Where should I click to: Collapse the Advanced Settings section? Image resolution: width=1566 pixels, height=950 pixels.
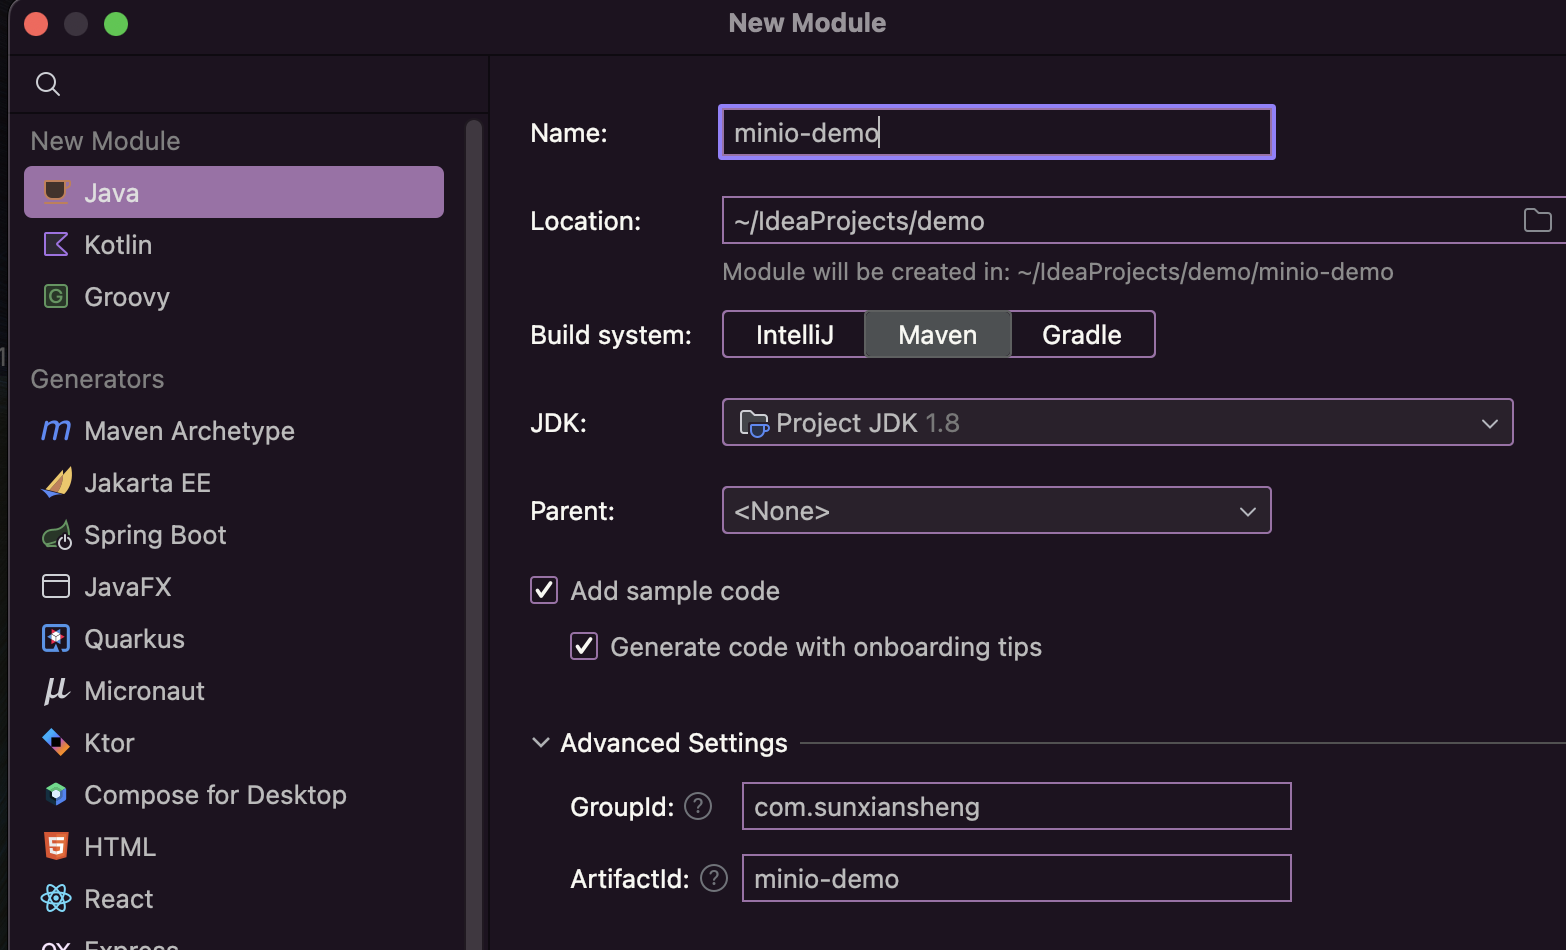point(541,742)
